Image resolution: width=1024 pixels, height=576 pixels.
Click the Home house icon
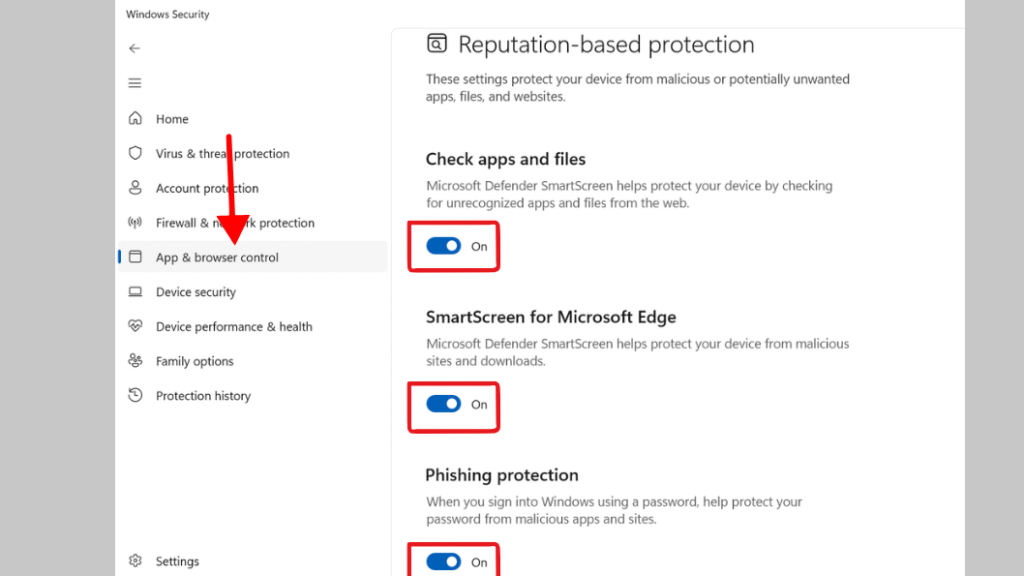point(135,118)
